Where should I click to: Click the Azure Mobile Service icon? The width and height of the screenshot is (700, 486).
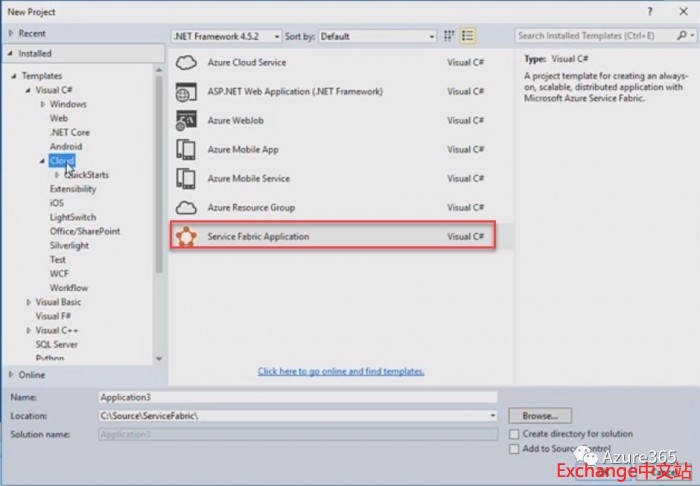coord(186,179)
